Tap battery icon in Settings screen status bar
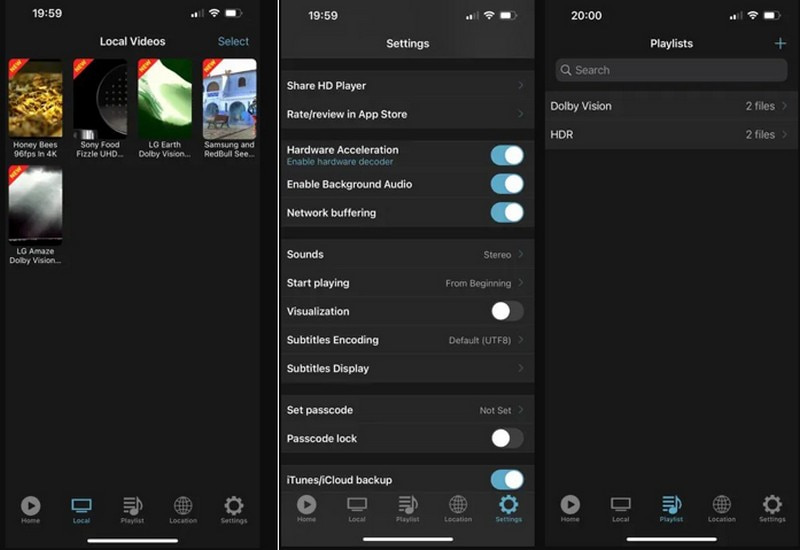 pos(508,15)
